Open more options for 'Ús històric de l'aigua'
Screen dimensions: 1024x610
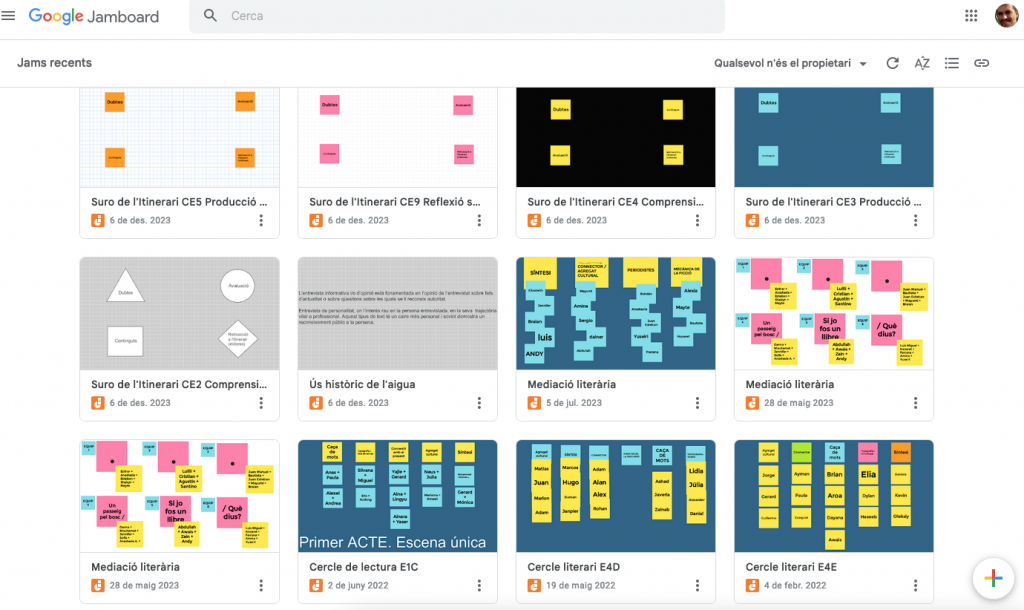pos(479,403)
